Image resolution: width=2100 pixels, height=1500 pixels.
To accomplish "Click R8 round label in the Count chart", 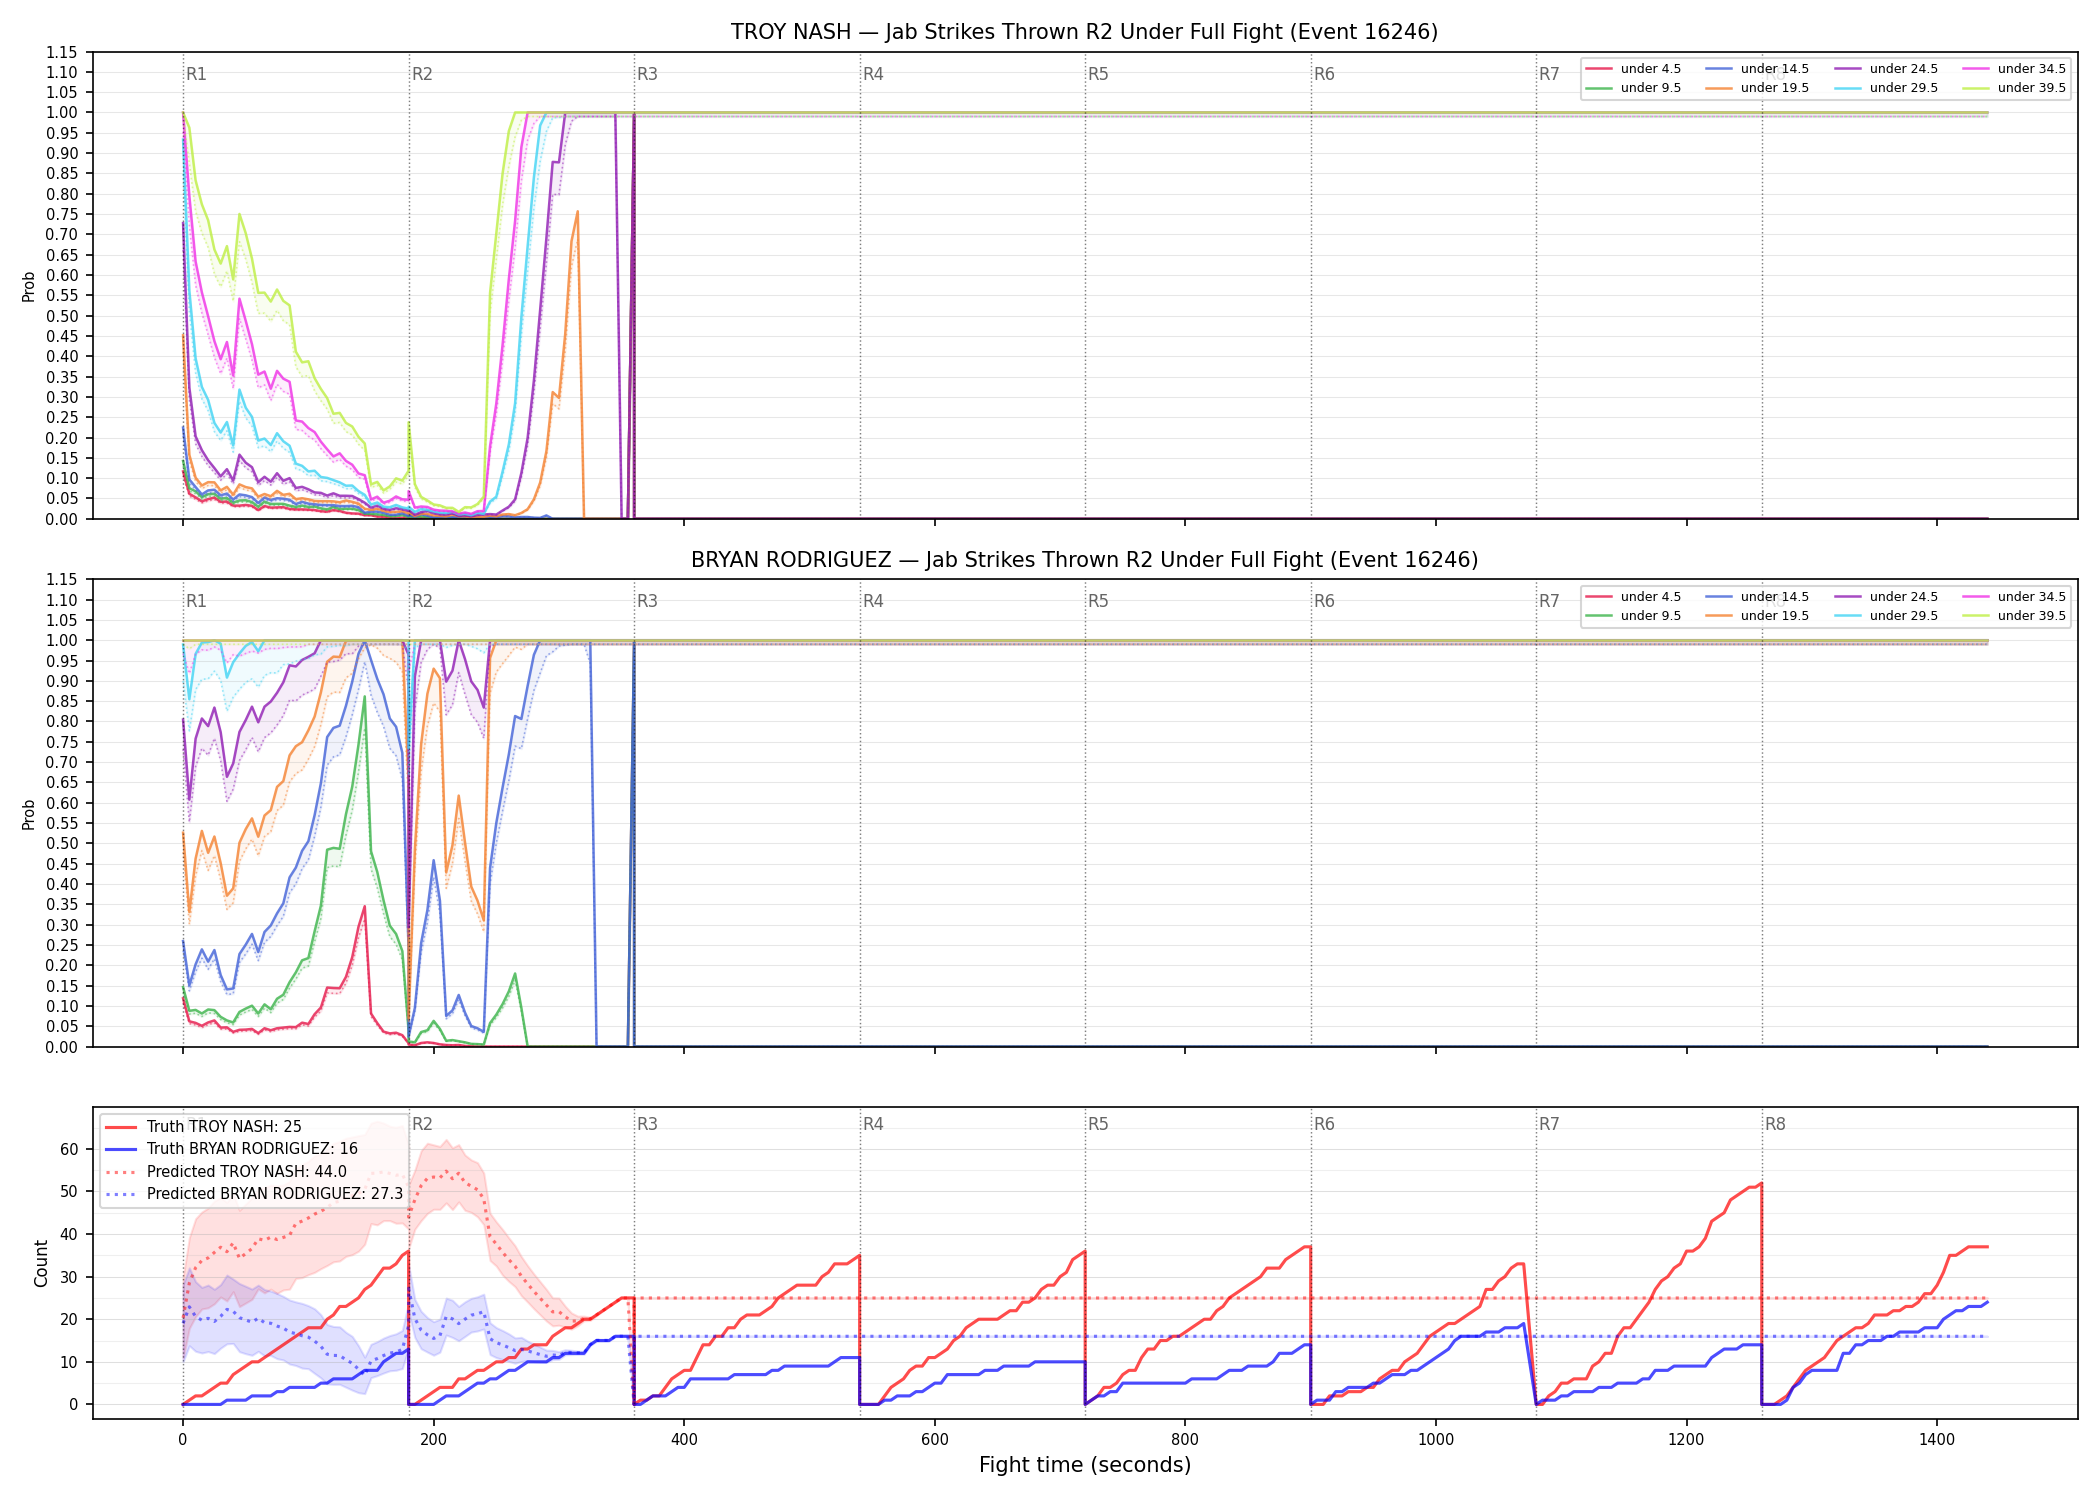I will tap(1775, 1124).
